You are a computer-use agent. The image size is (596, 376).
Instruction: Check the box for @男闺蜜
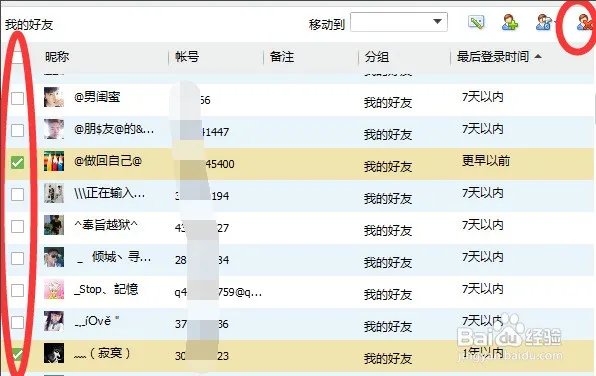pos(17,98)
